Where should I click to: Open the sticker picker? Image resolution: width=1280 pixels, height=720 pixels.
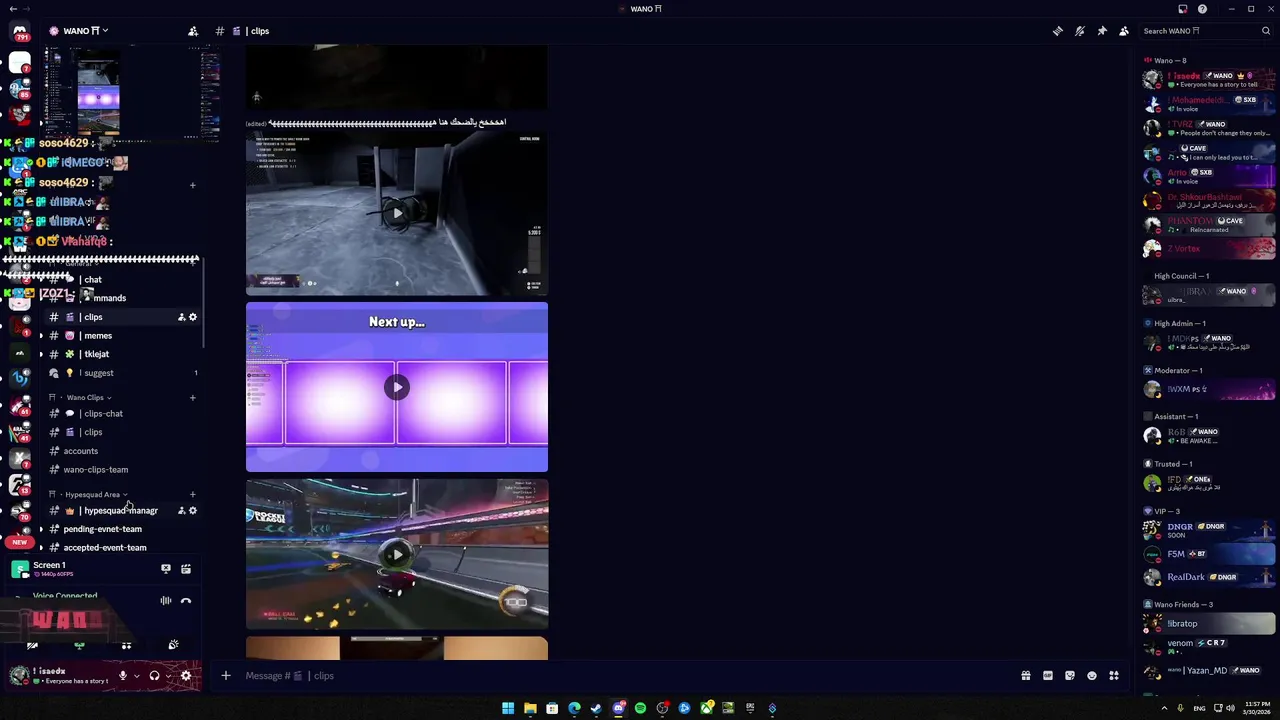(1070, 676)
